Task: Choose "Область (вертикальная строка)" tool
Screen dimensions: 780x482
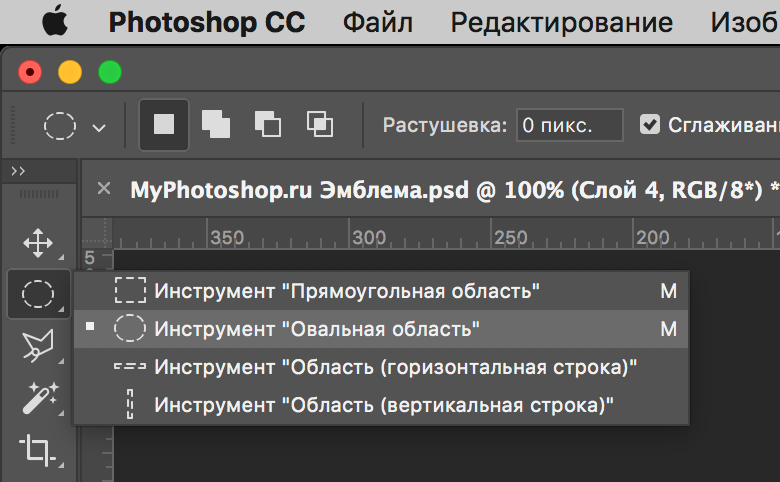Action: tap(383, 404)
